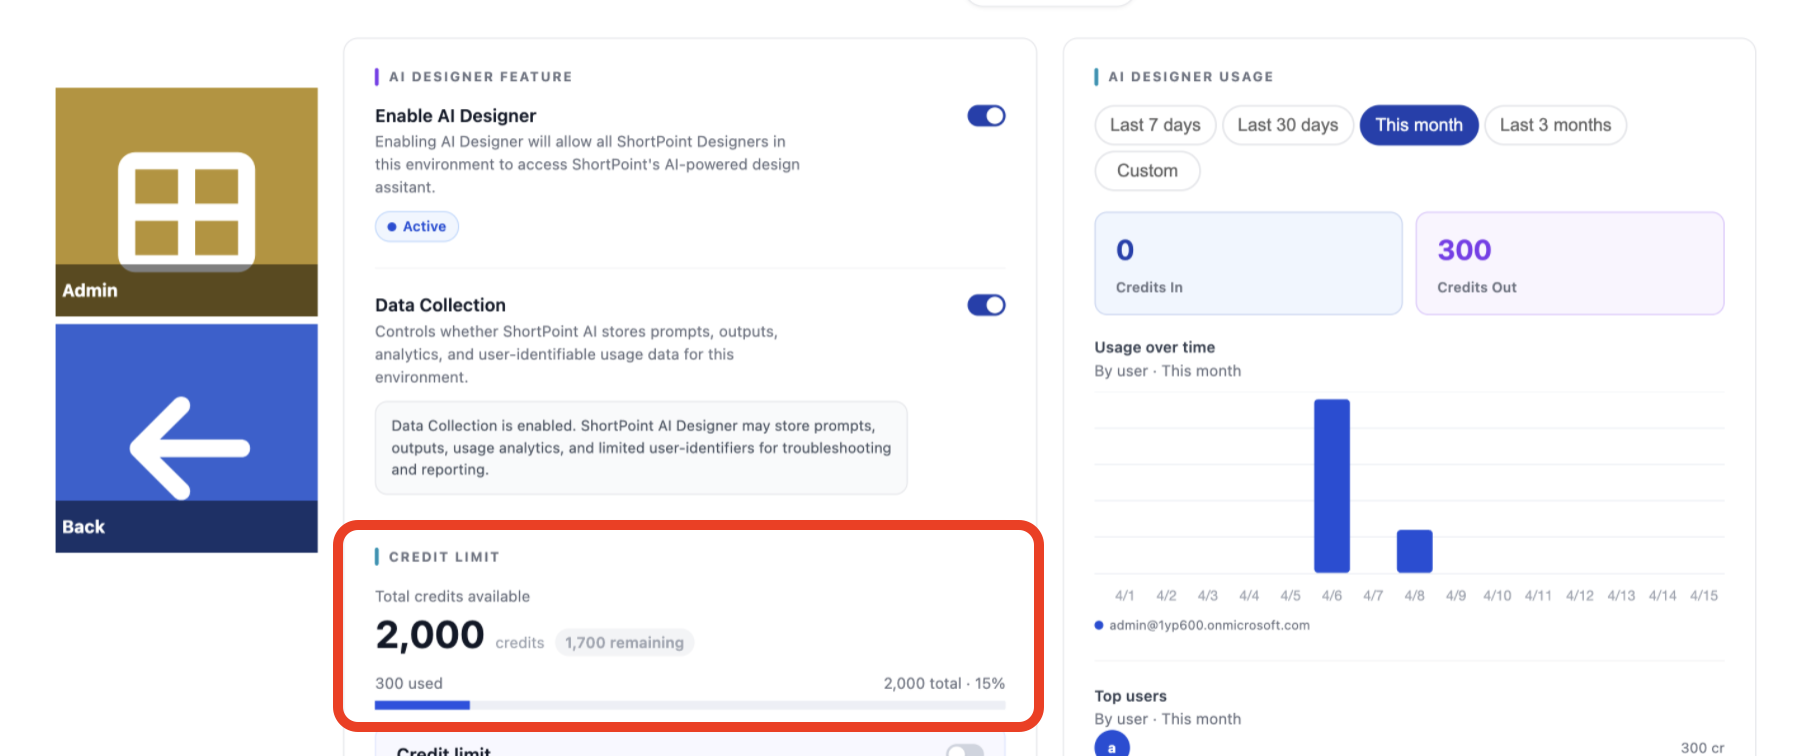This screenshot has width=1806, height=756.
Task: Click the top user avatar 'a'
Action: 1112,746
